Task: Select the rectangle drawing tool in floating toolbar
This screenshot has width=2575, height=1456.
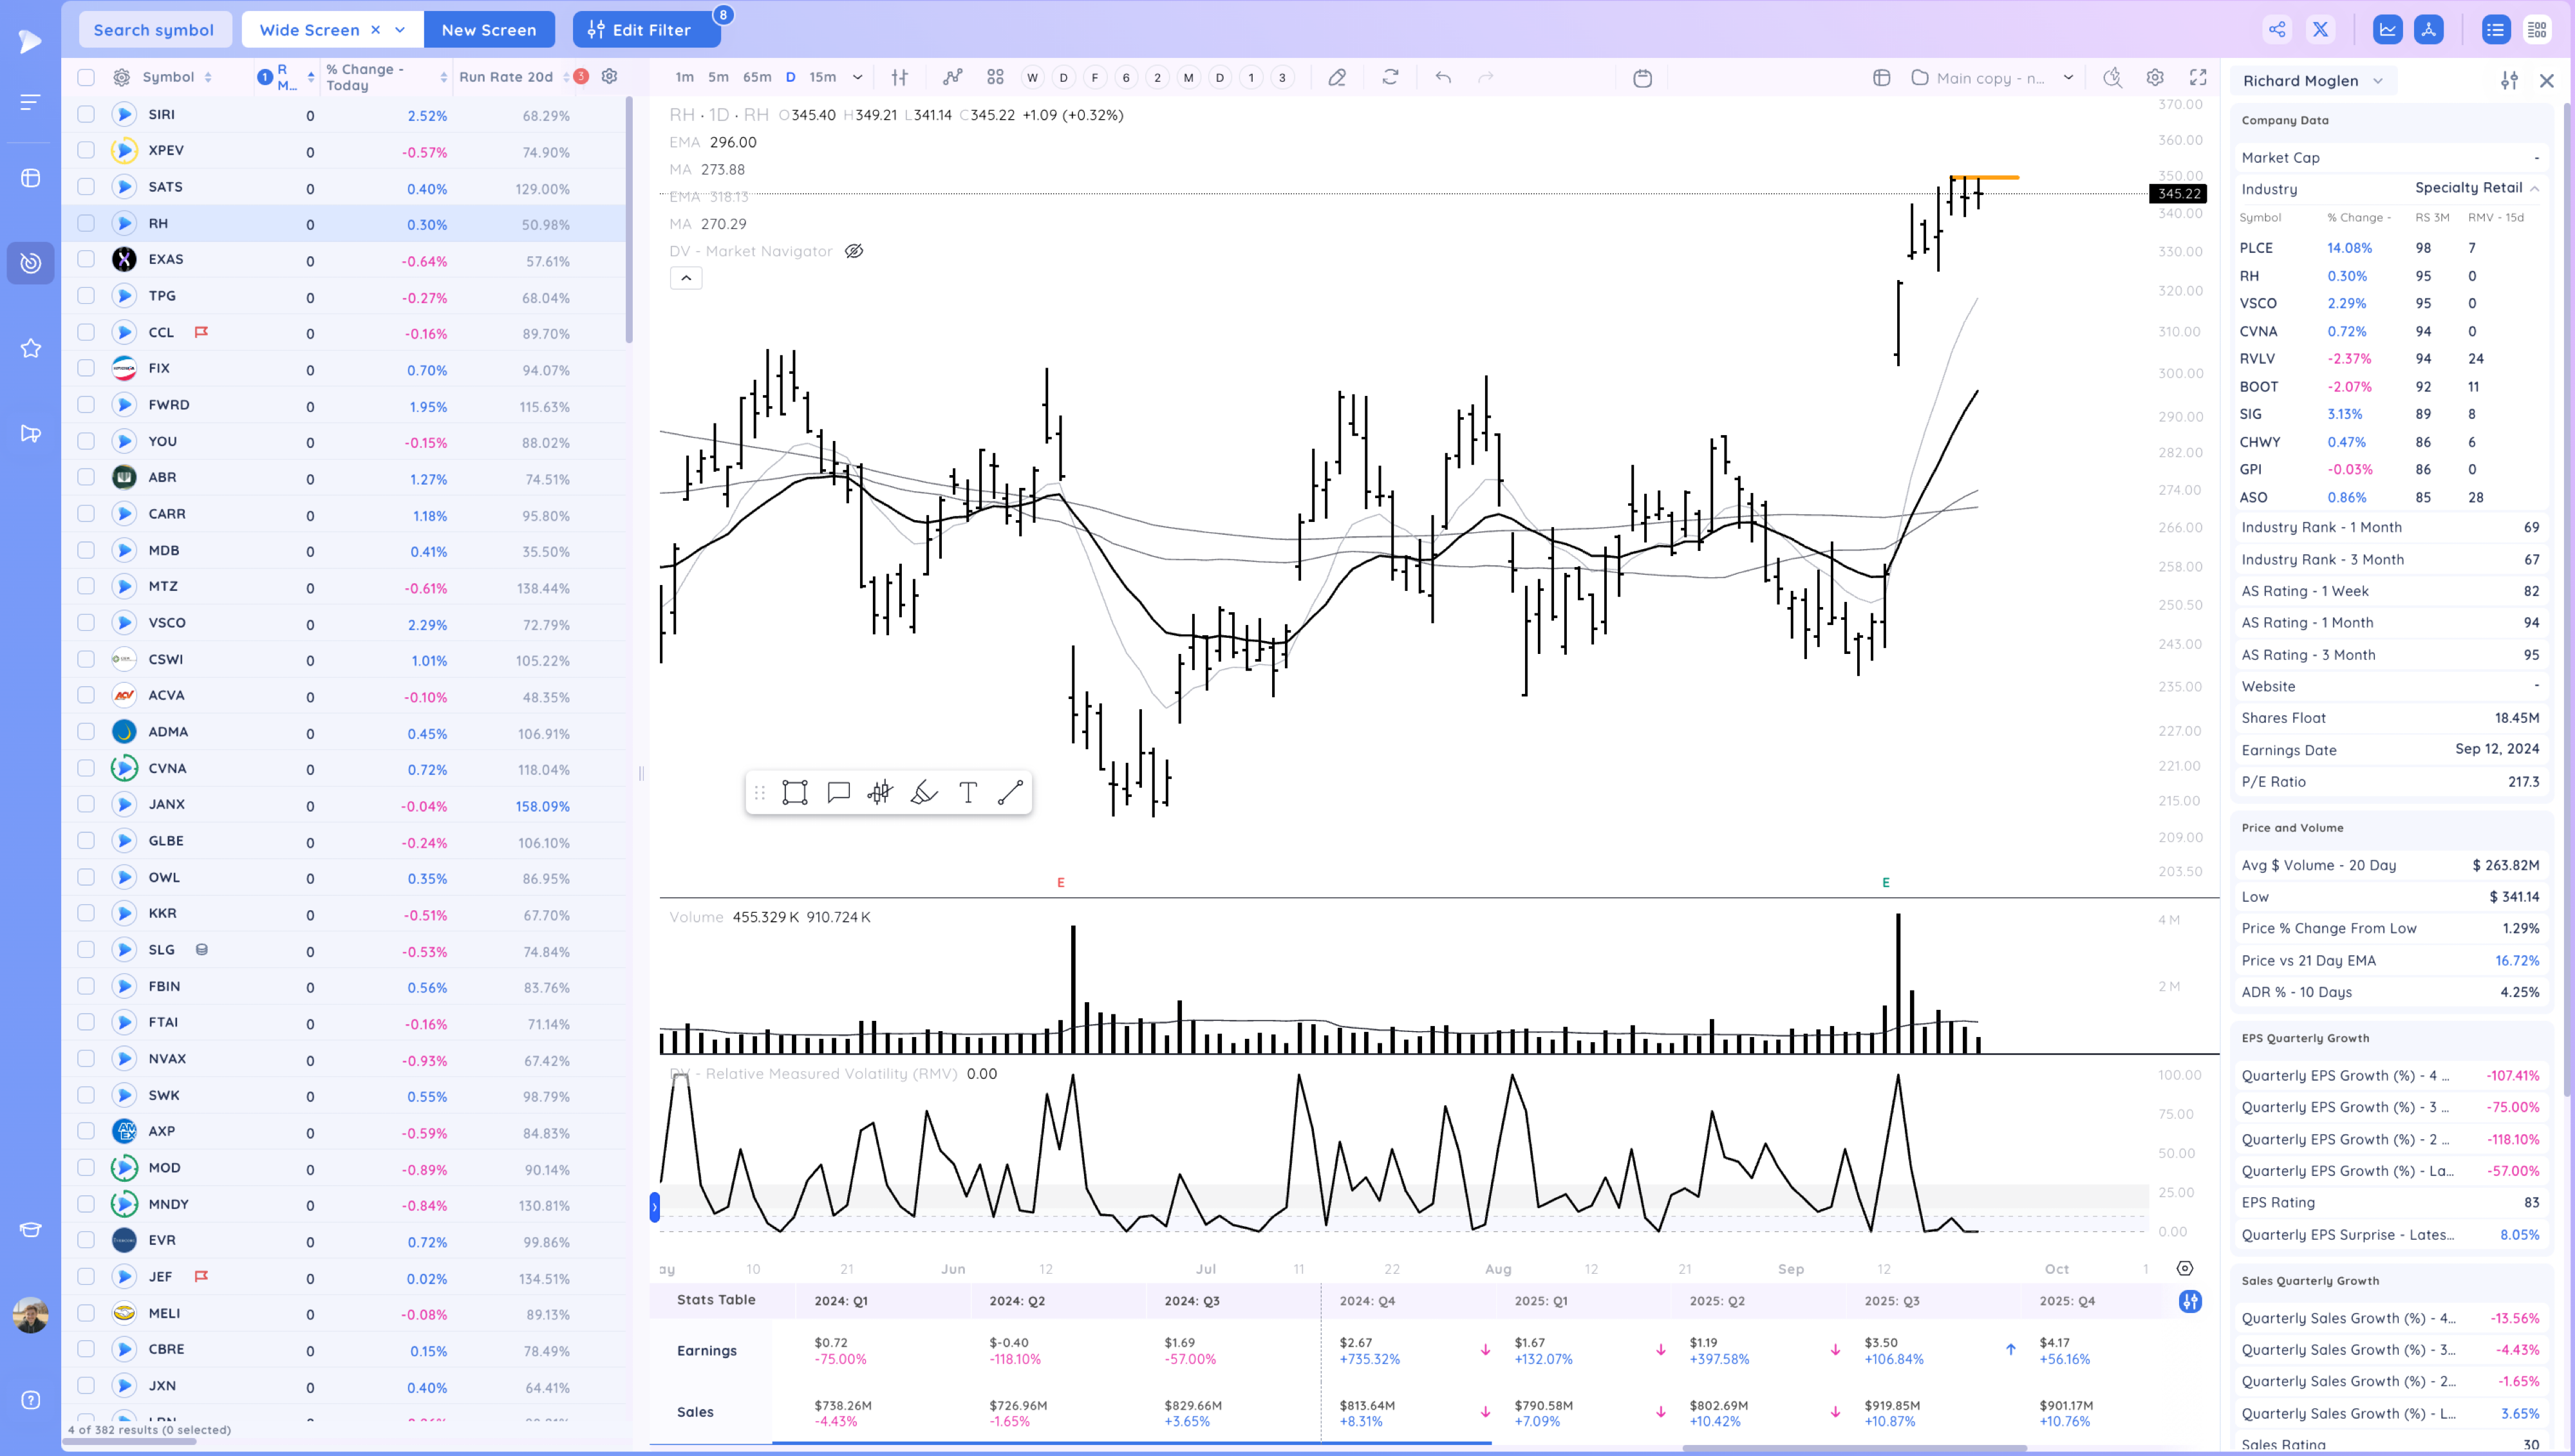Action: [x=794, y=793]
